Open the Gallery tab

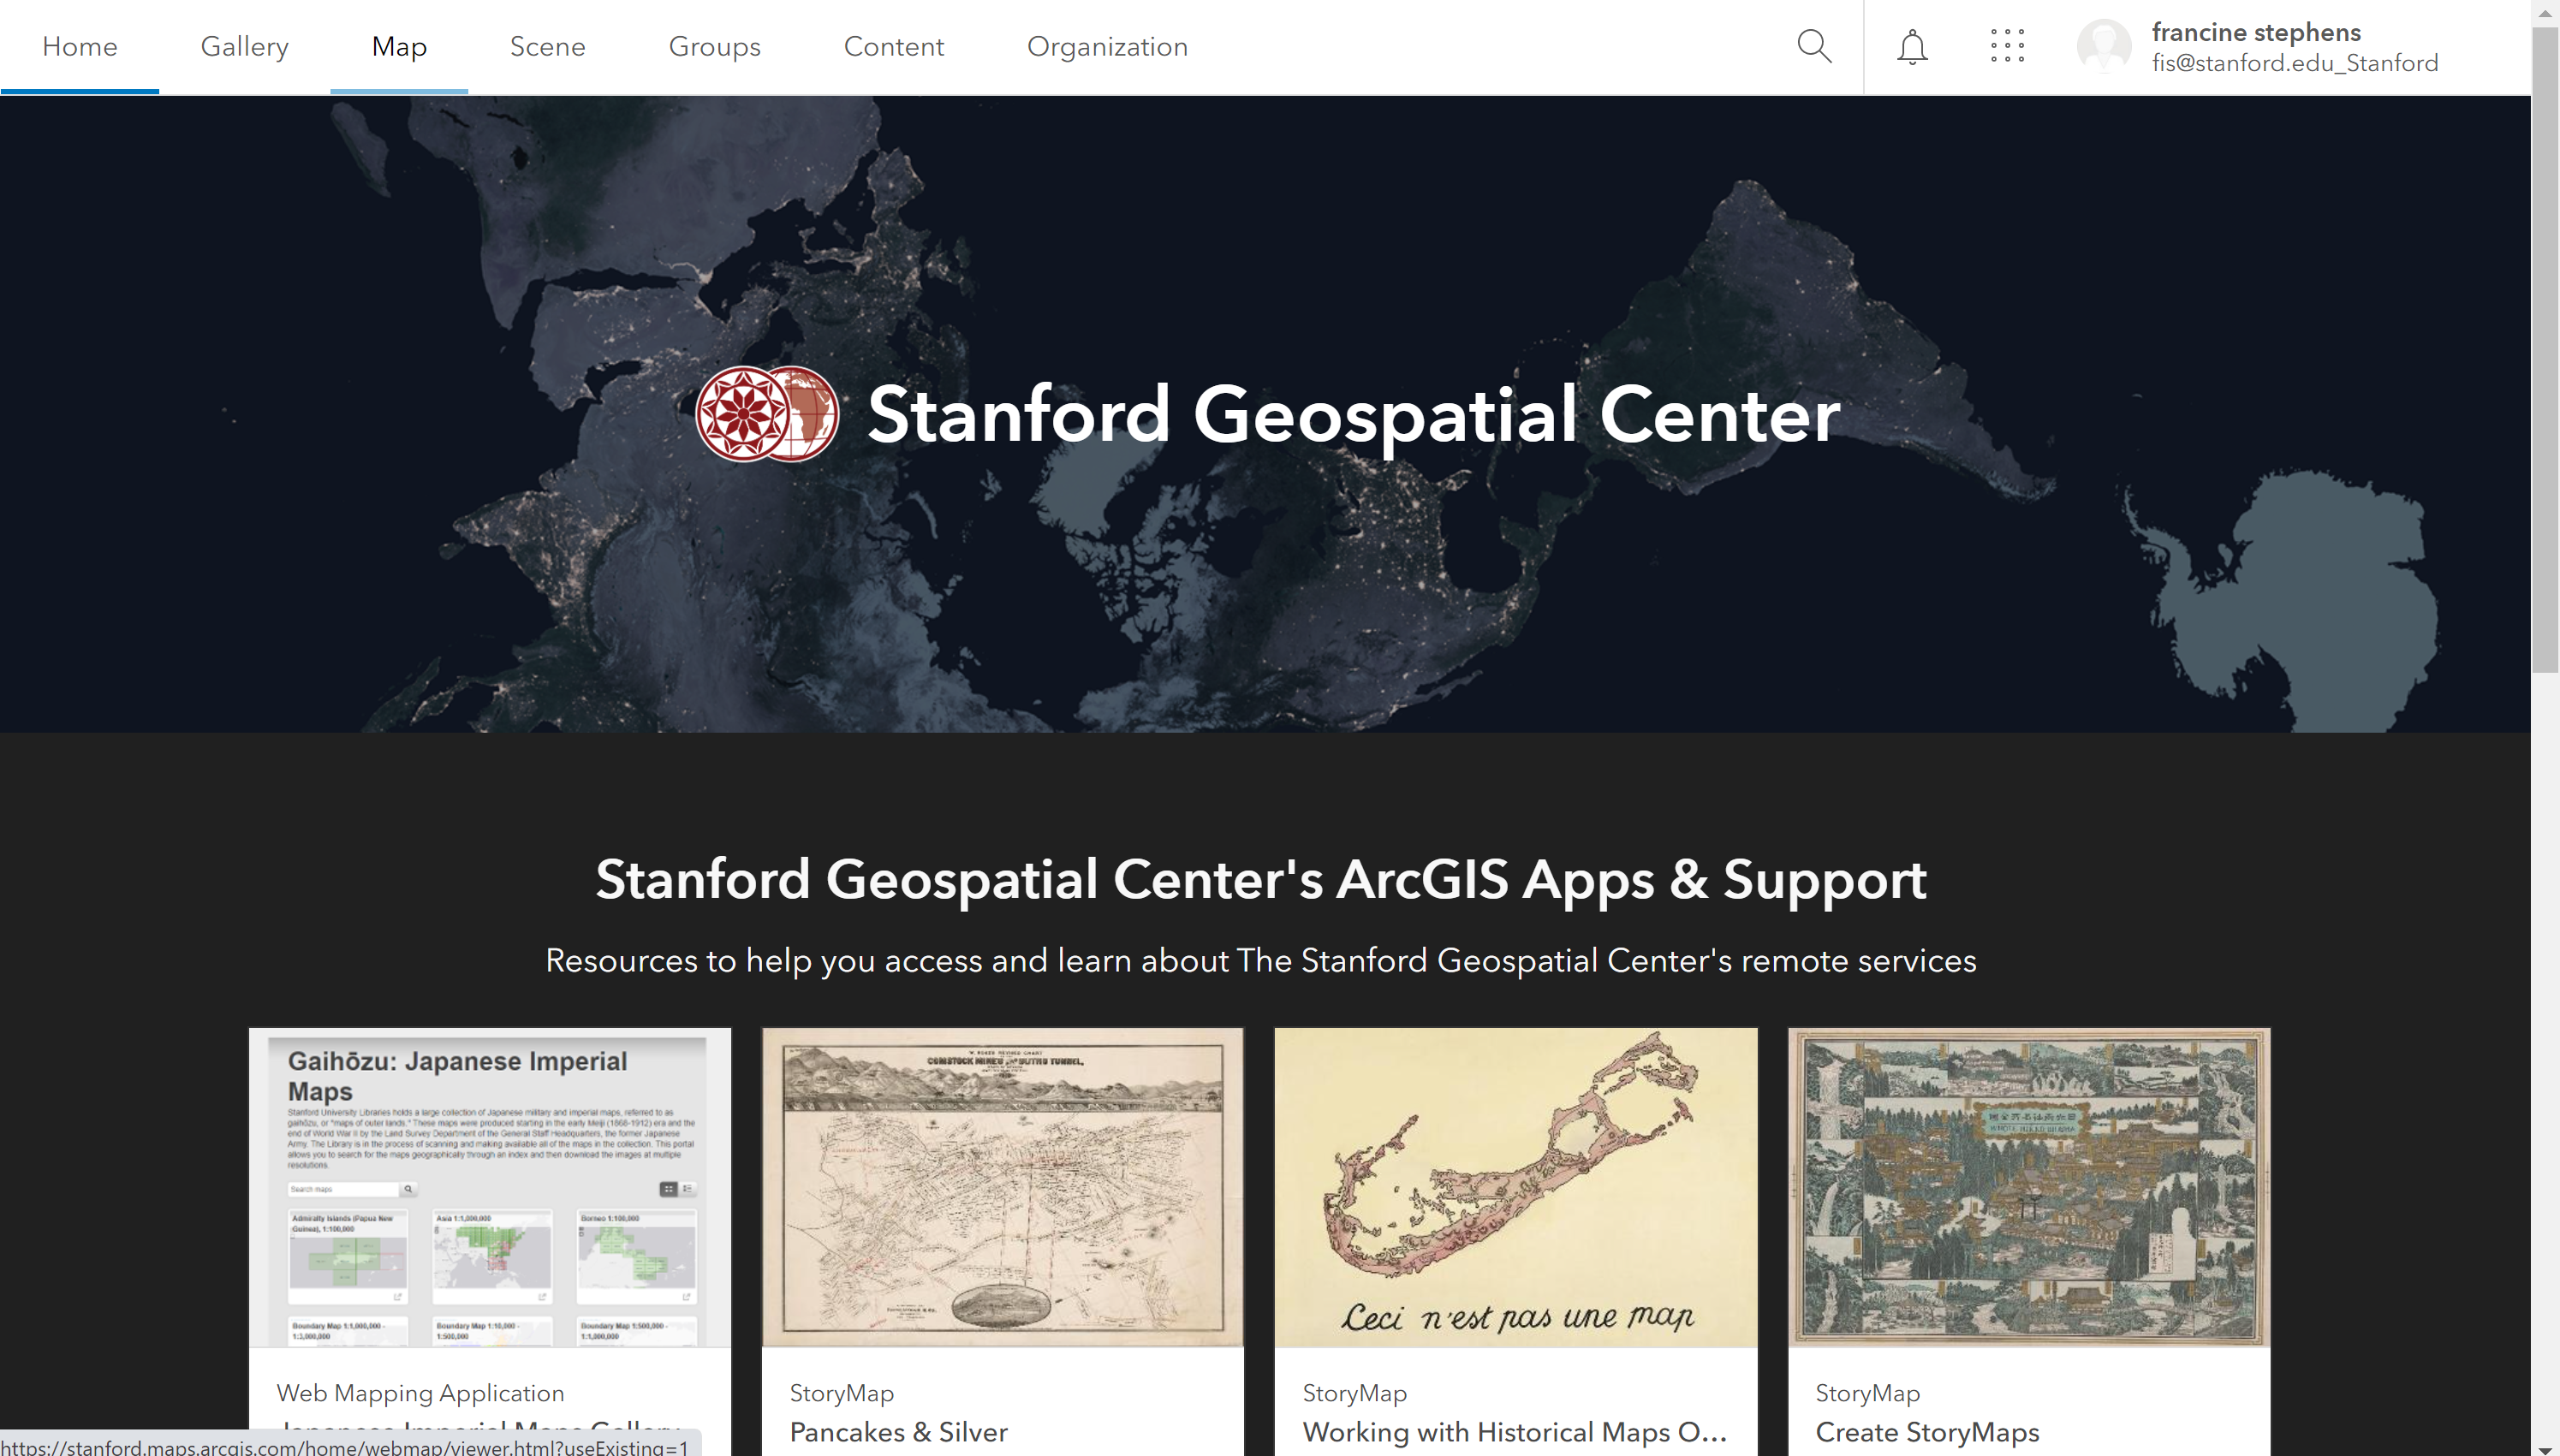[244, 46]
